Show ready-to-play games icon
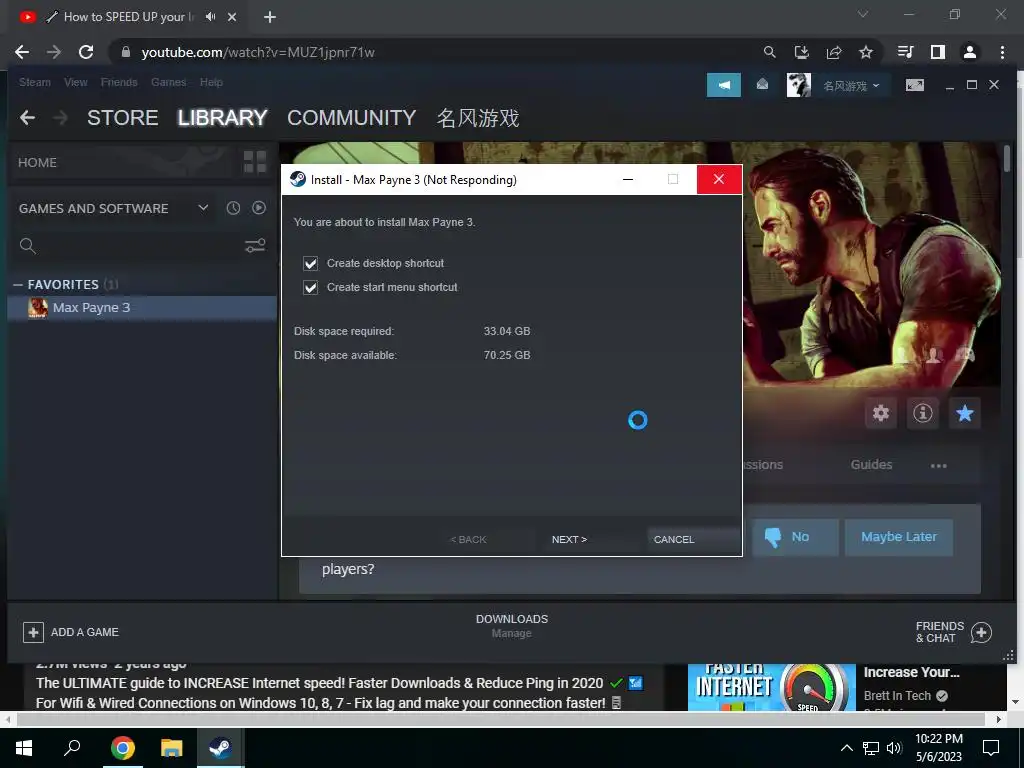Screen dimensions: 1024x768 click(x=259, y=208)
